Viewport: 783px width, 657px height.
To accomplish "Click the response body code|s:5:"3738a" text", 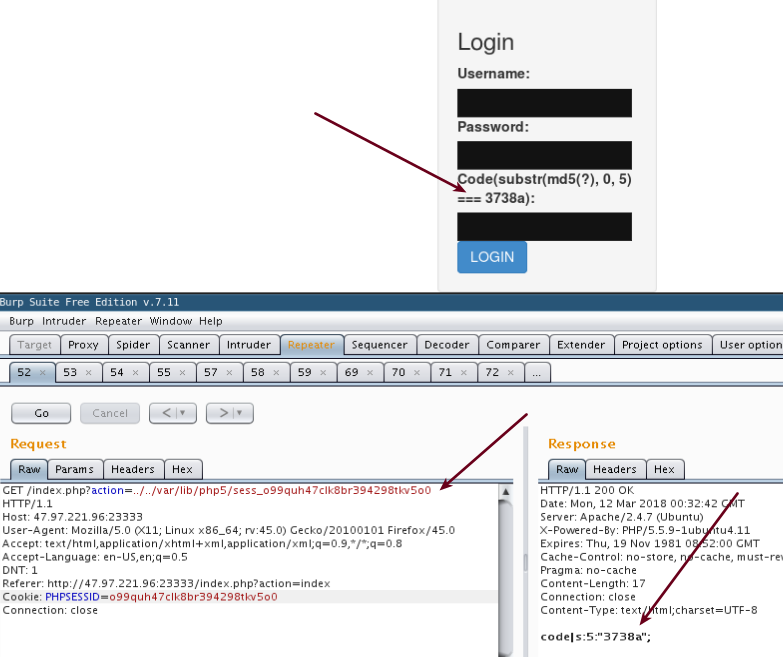I will 595,637.
